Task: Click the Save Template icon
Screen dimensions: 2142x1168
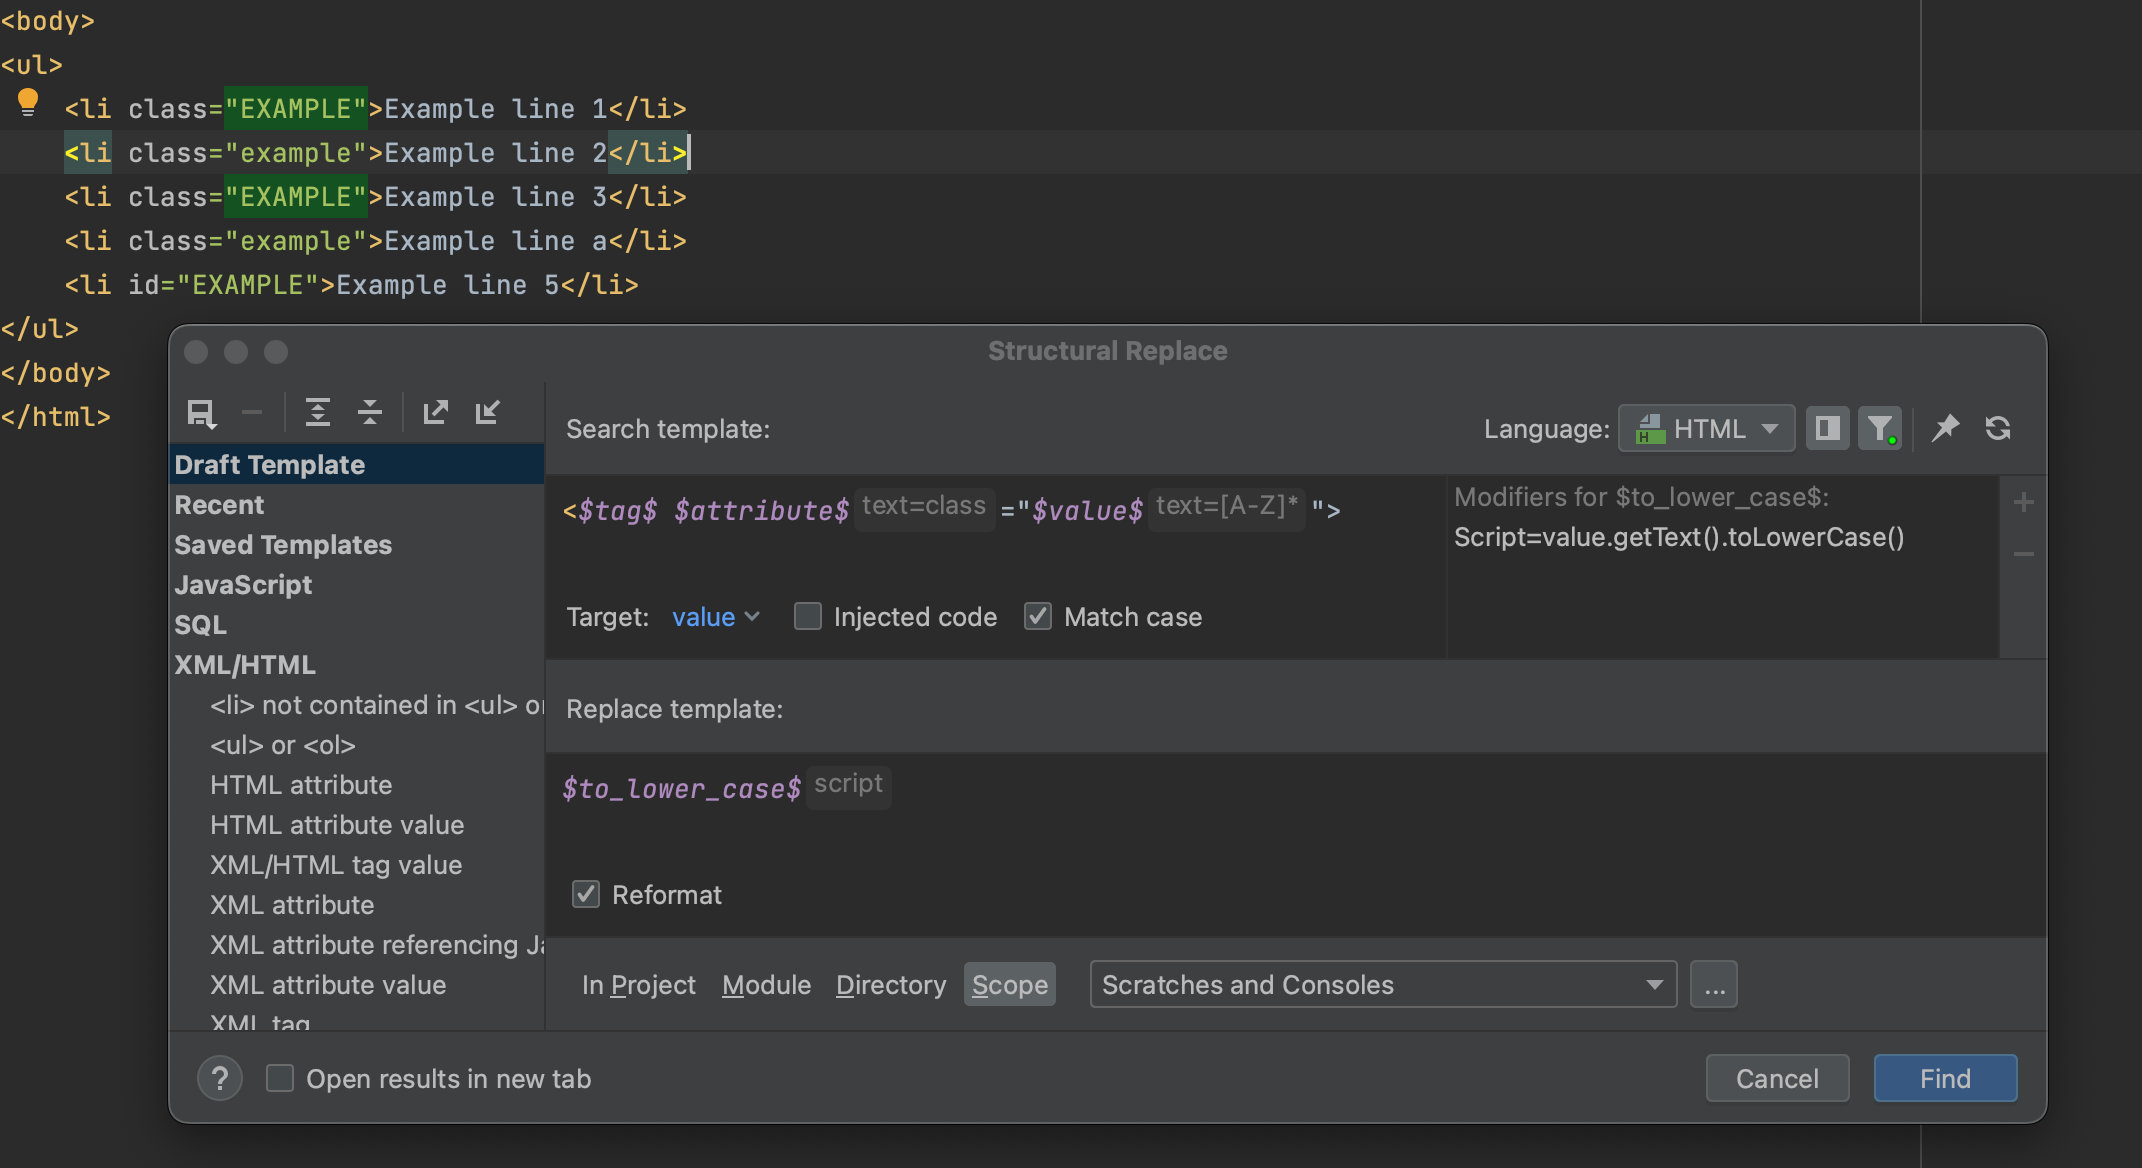Action: [201, 412]
